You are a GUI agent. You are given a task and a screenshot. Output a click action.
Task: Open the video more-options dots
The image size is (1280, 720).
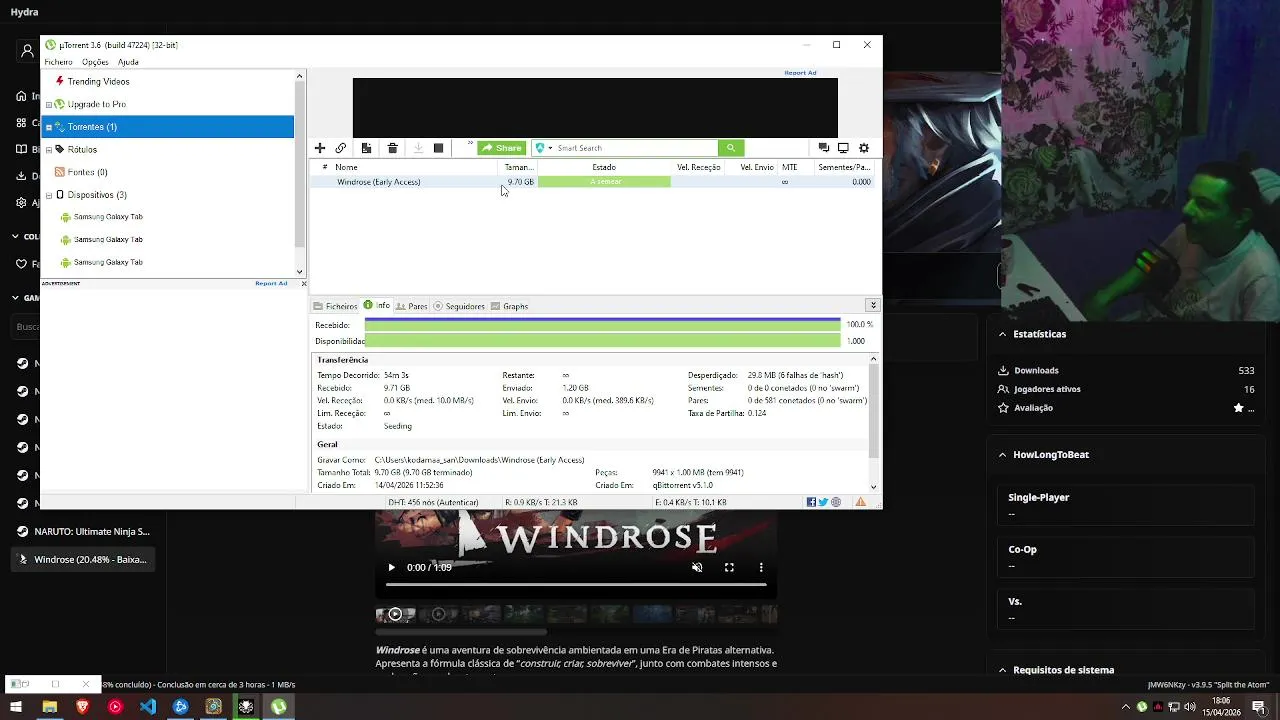coord(761,567)
